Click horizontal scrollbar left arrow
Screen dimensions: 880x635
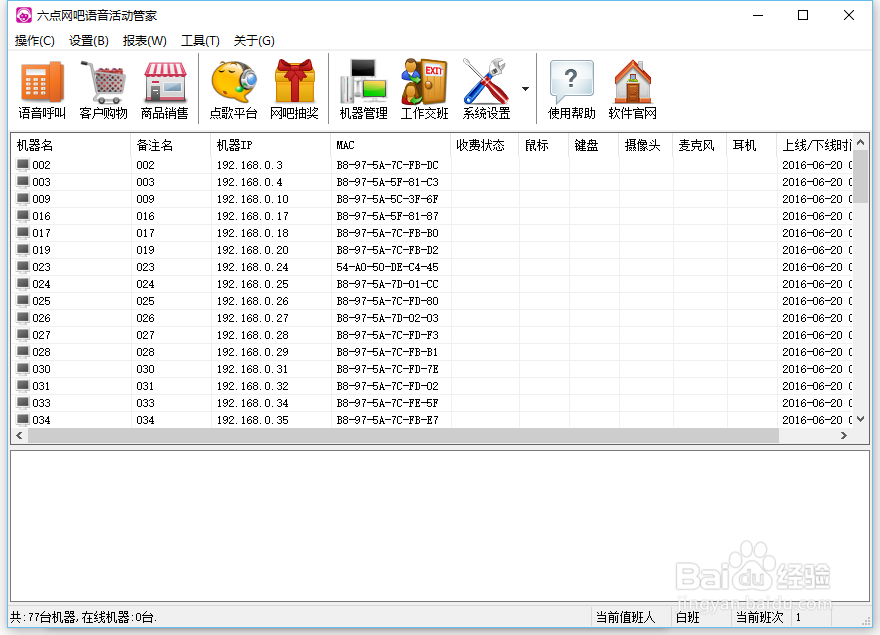tap(20, 436)
